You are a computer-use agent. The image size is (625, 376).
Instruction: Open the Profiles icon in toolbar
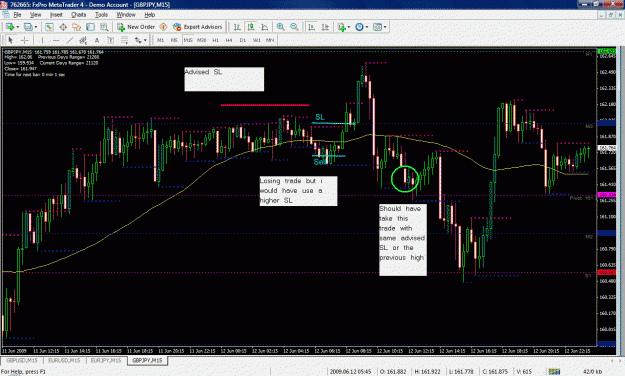point(28,27)
